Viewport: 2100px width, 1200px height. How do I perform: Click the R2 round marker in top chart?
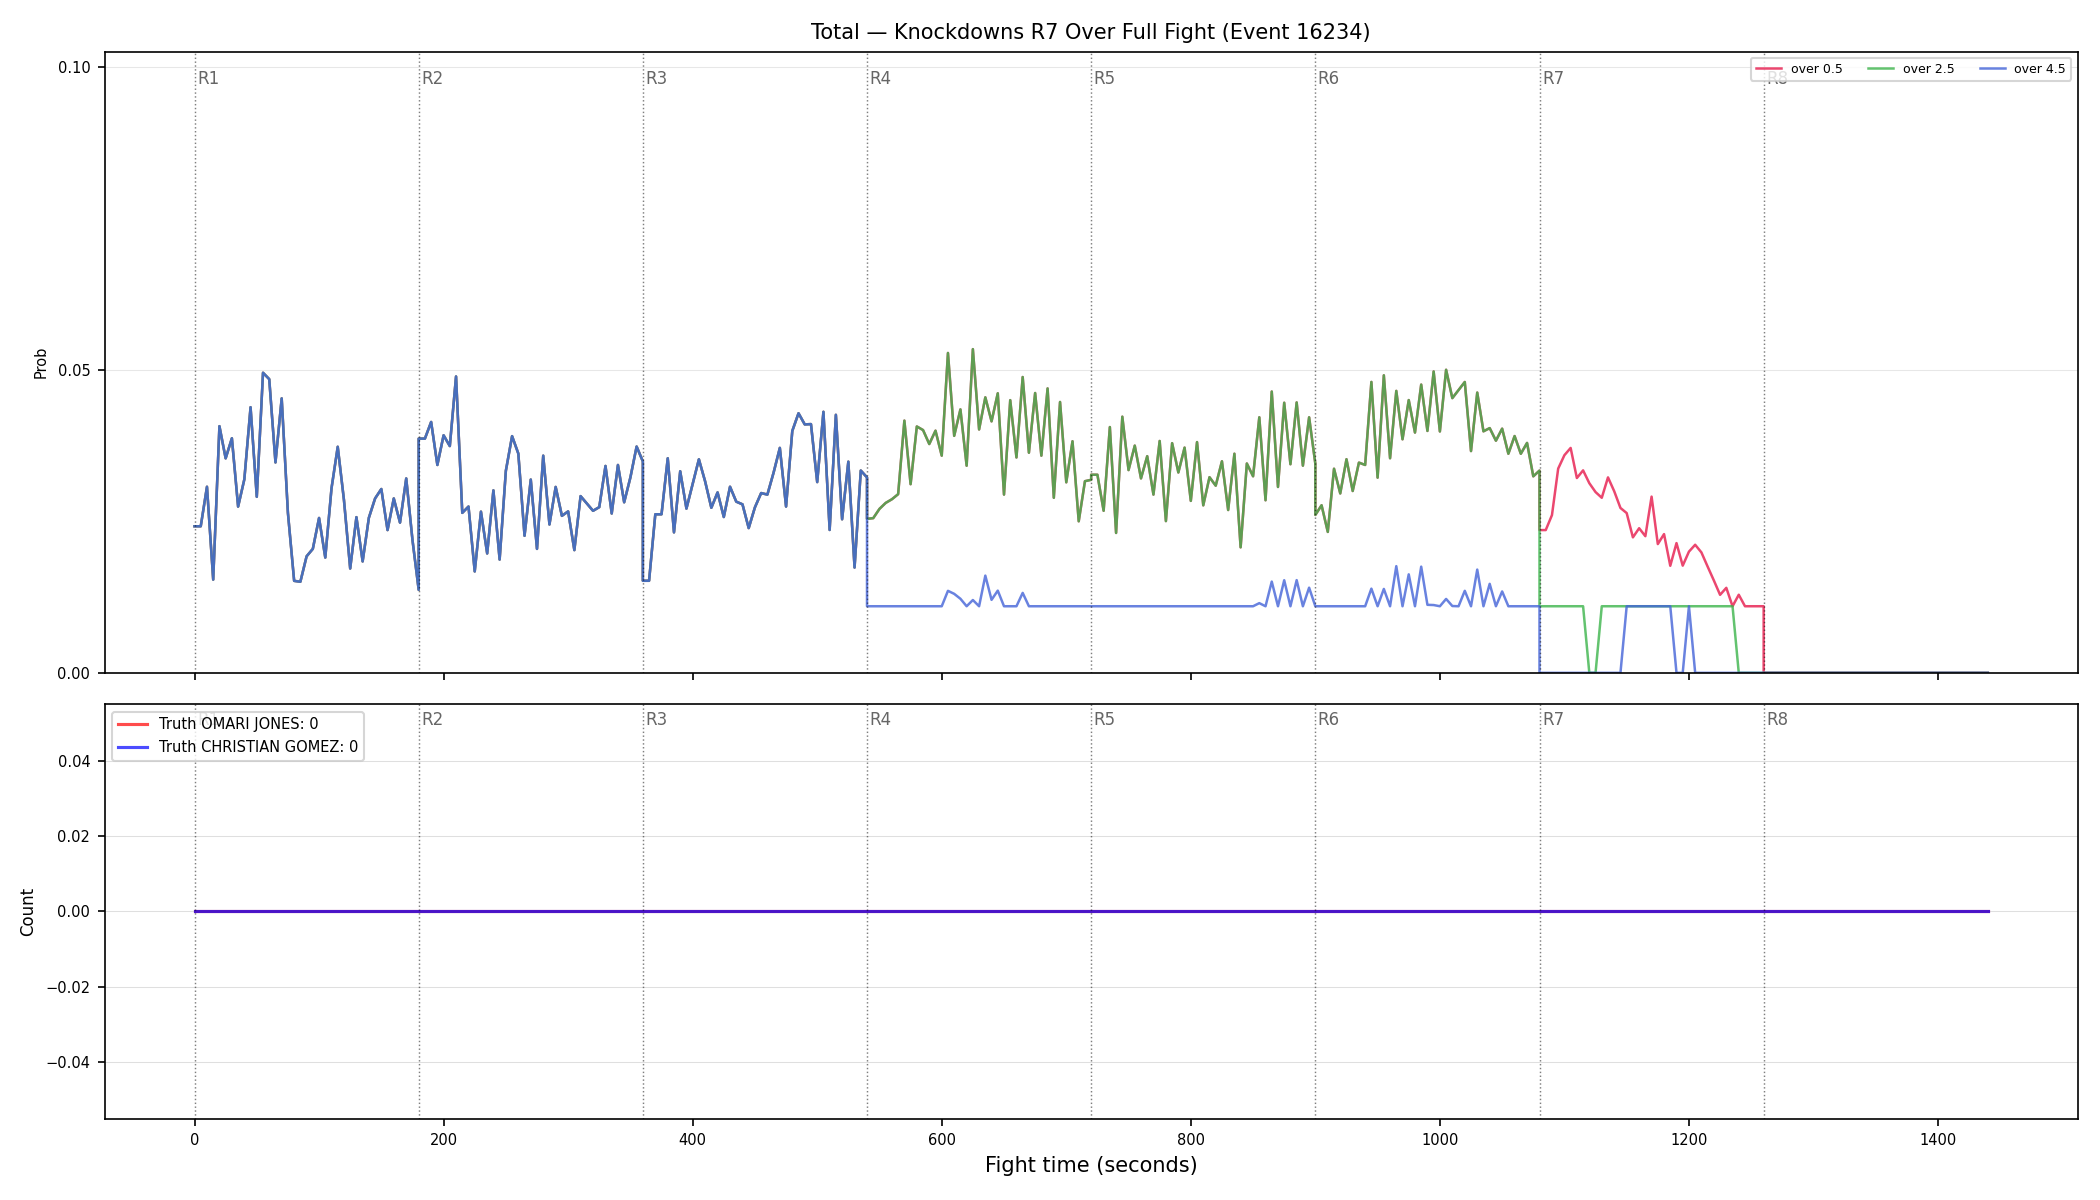pos(432,78)
